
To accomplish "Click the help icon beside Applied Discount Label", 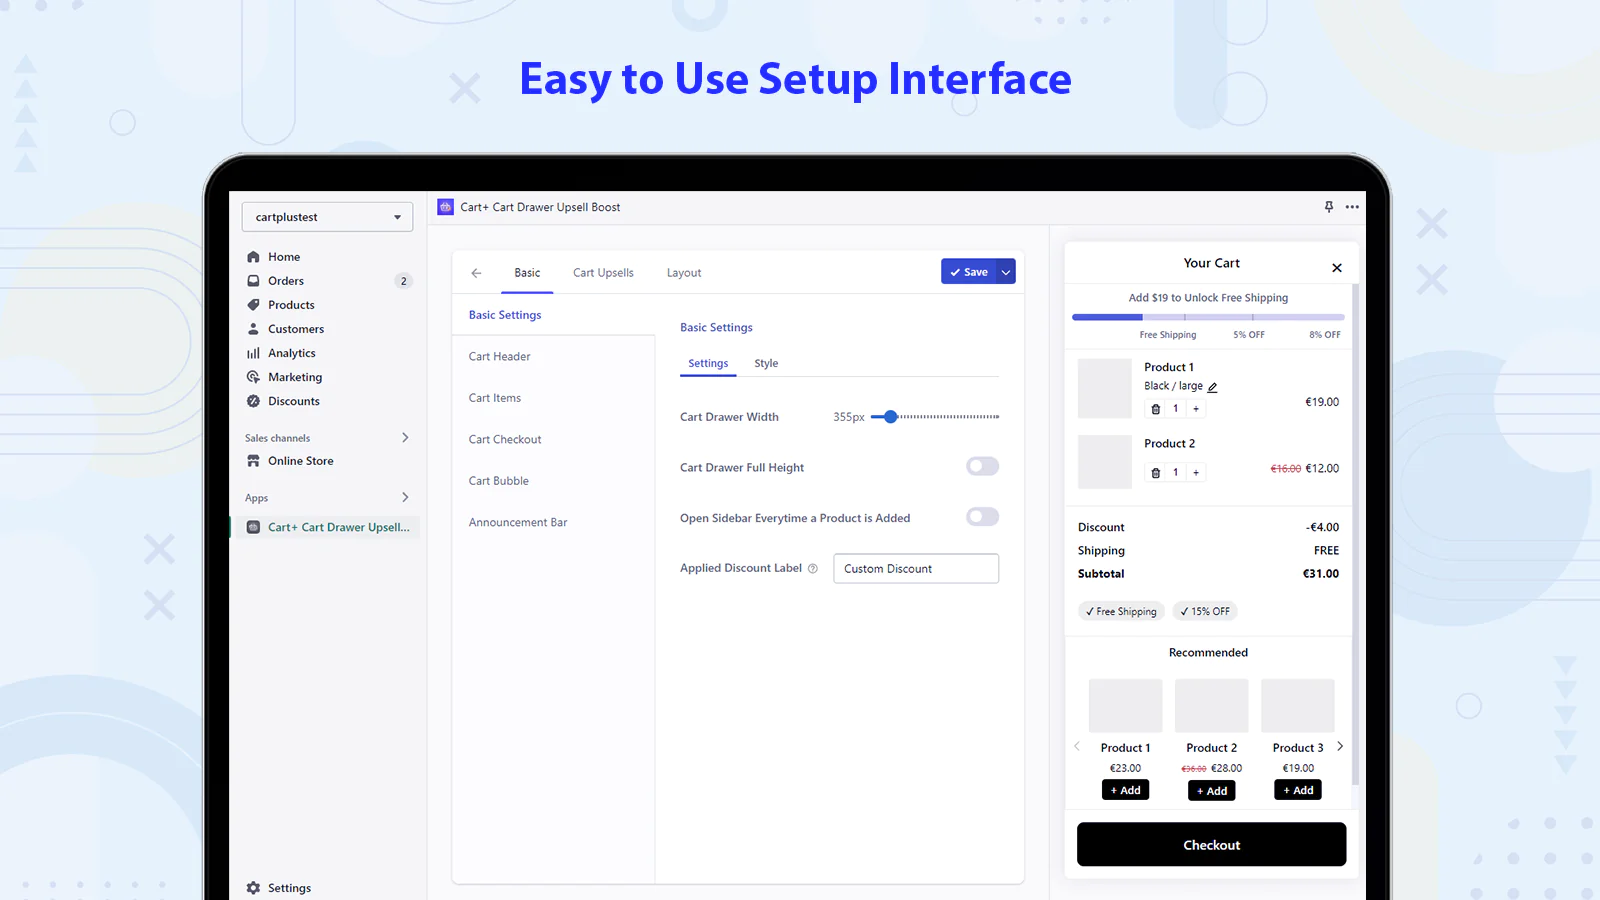I will (813, 569).
